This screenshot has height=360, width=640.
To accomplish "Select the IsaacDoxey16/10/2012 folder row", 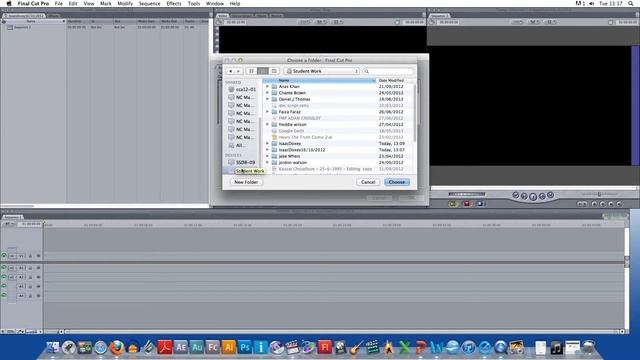I will [339, 150].
